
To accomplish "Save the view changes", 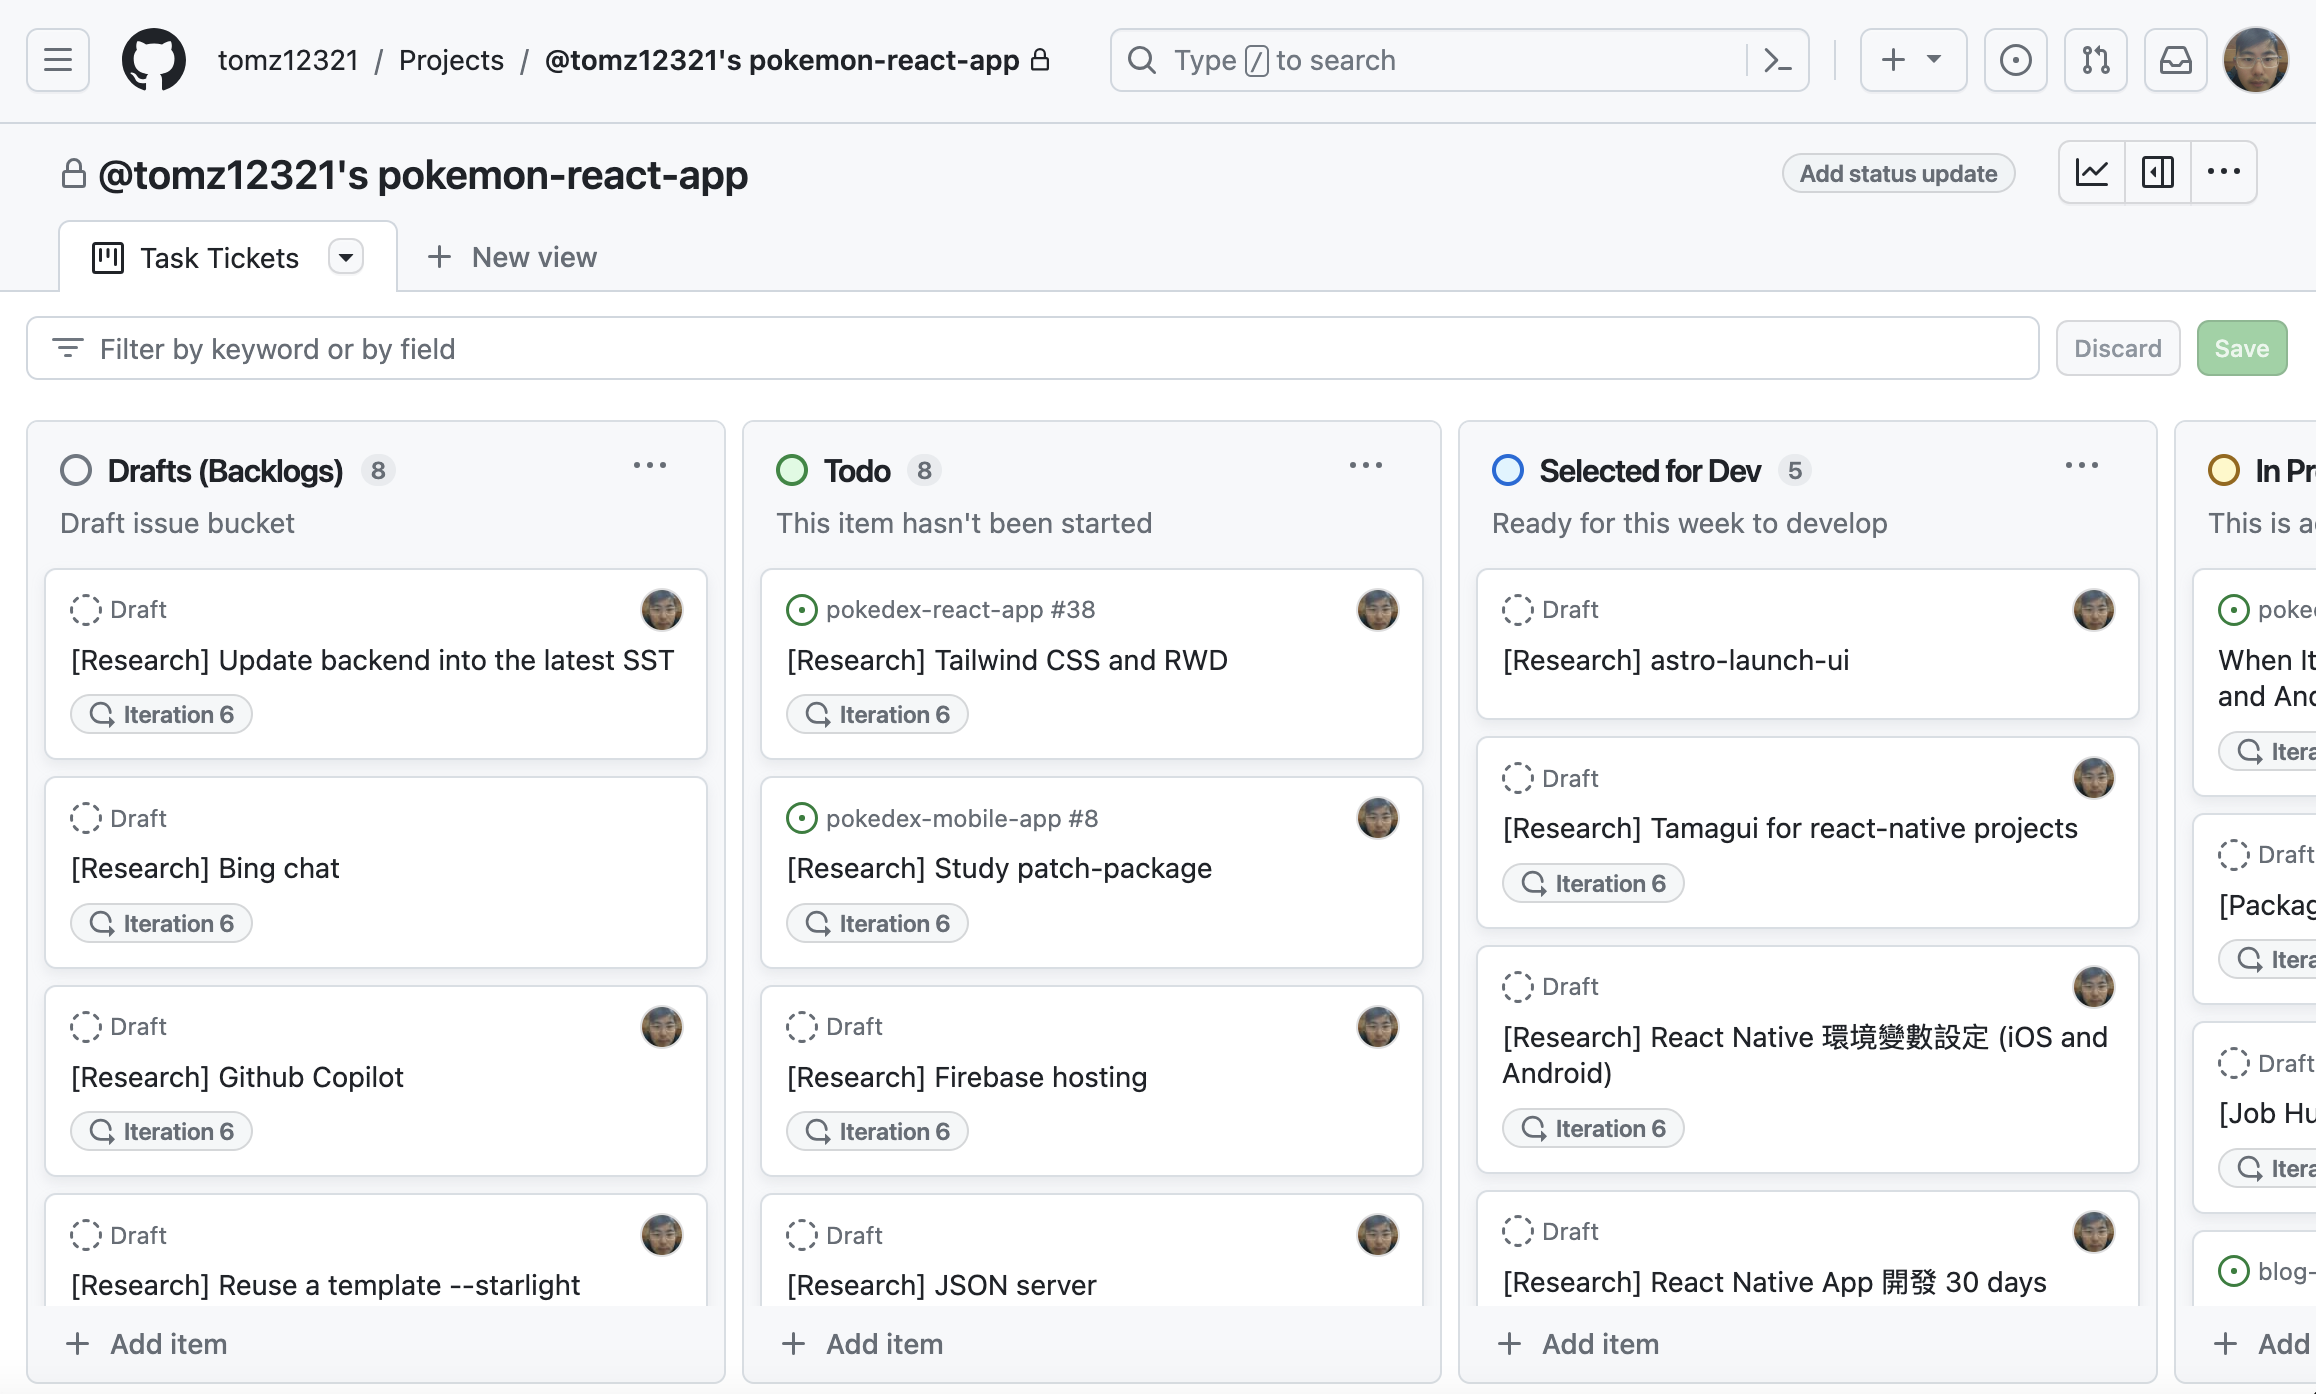I will pos(2241,348).
